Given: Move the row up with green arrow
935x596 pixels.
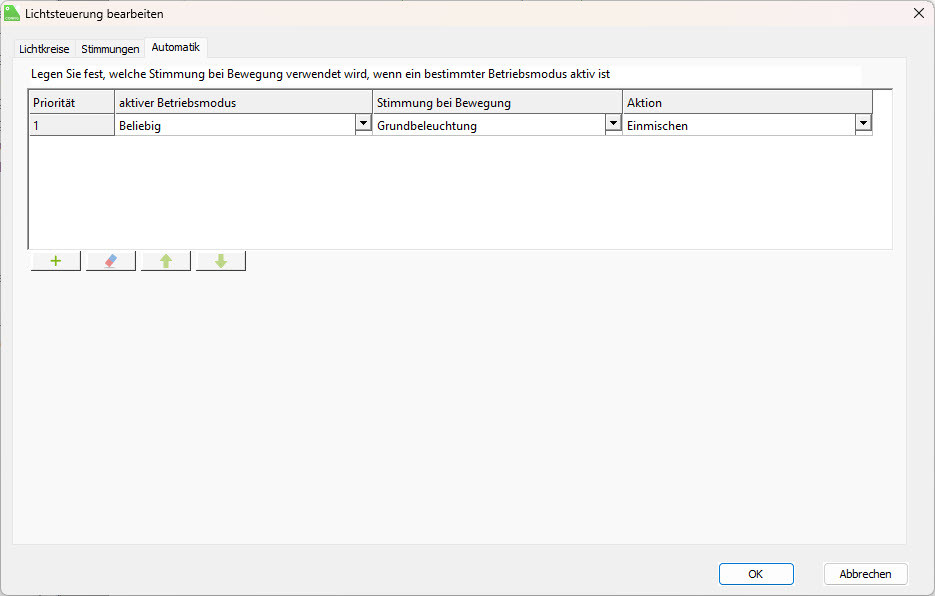Looking at the screenshot, I should point(166,261).
